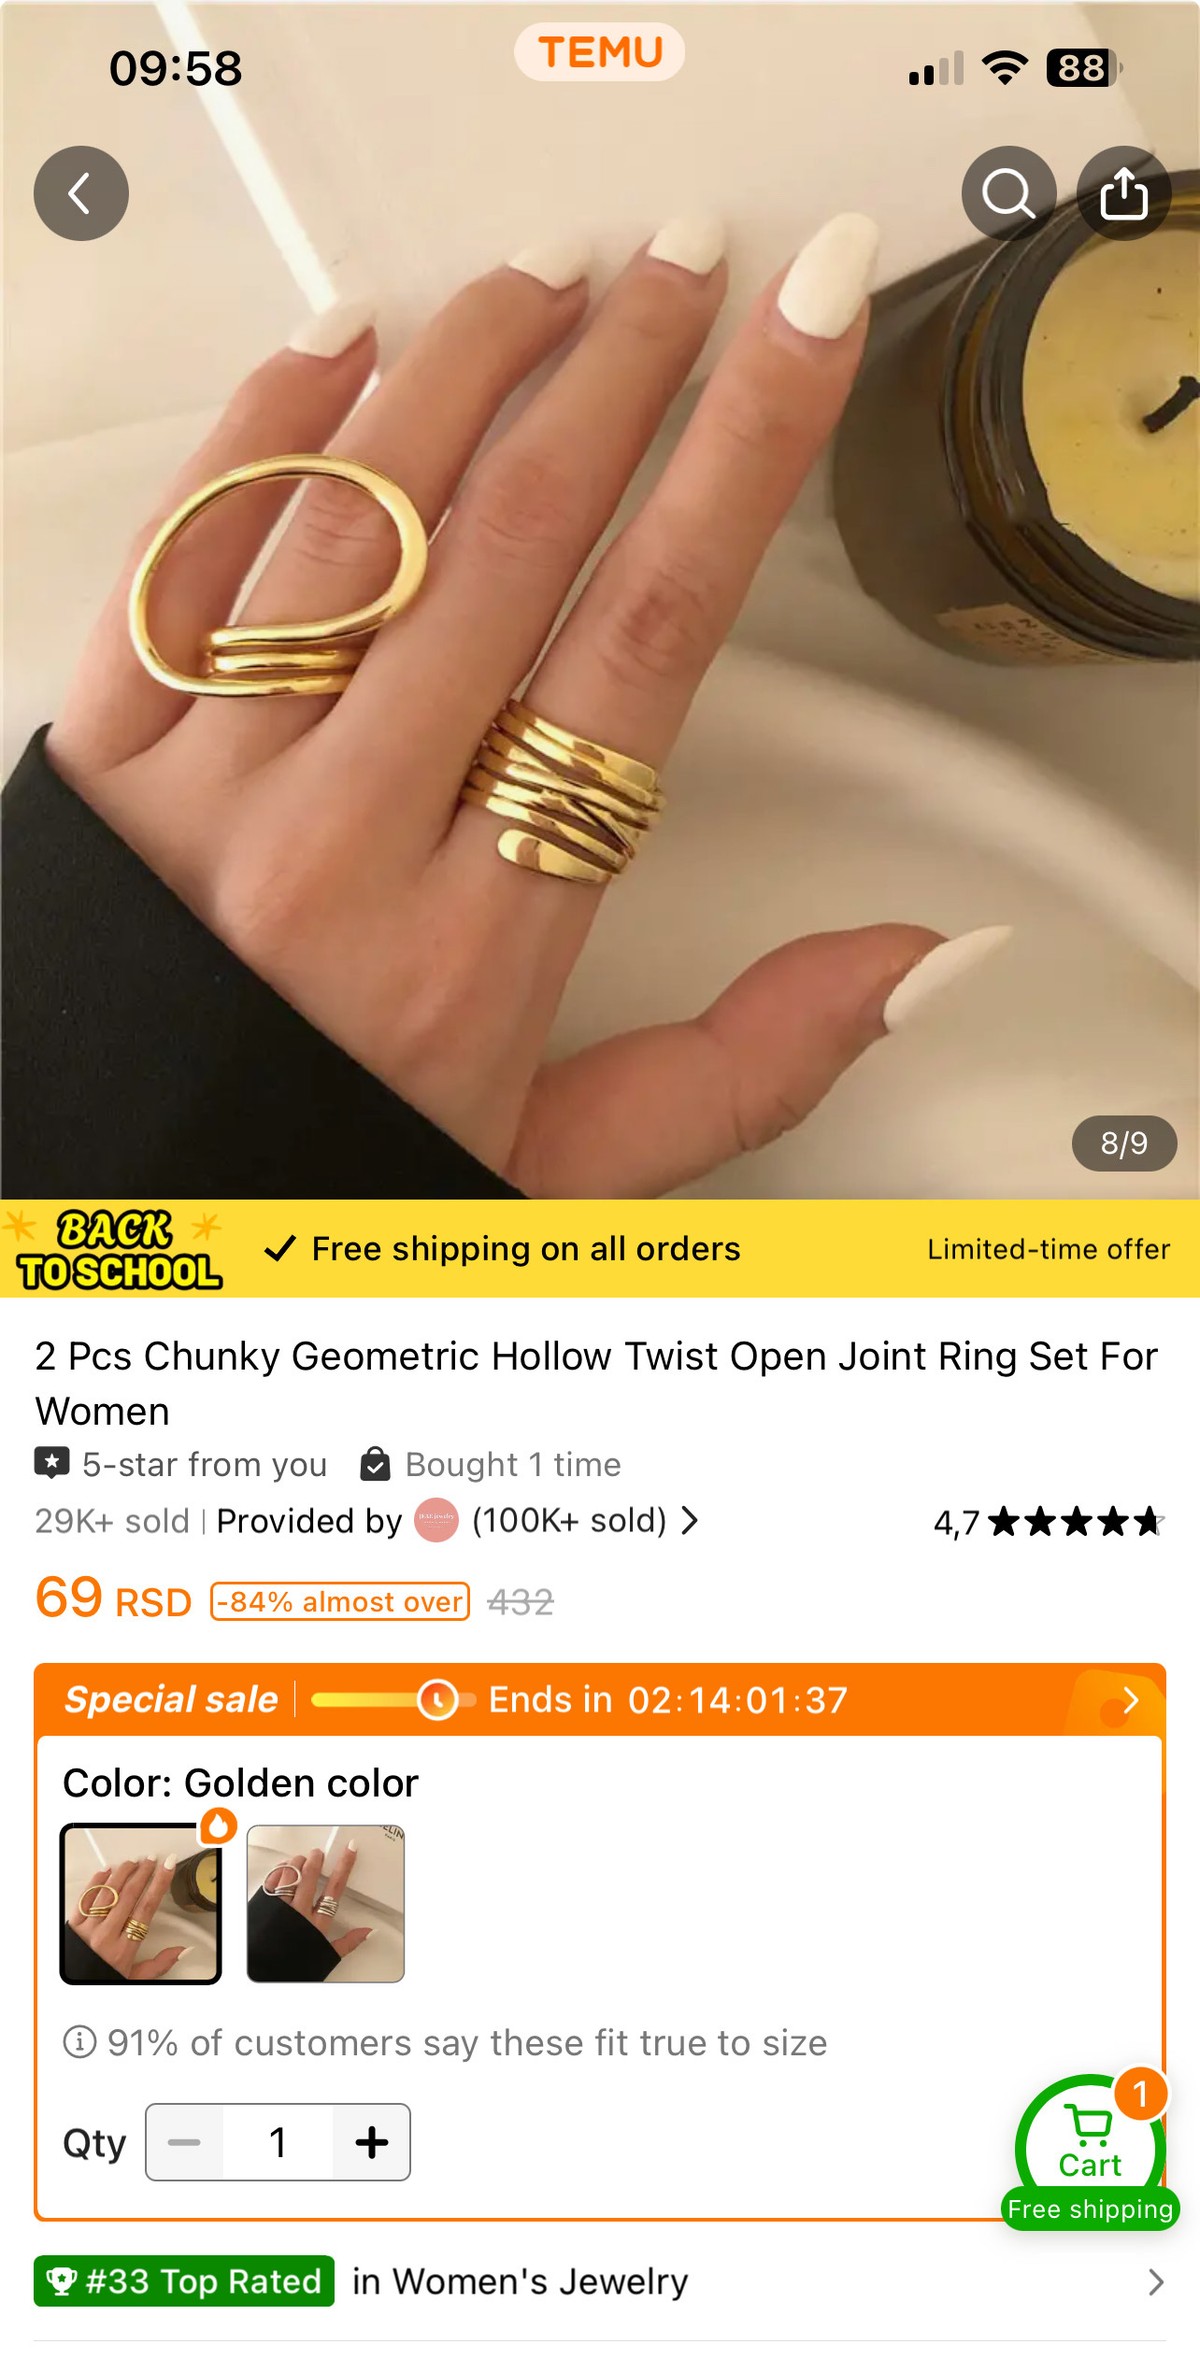1200x2358 pixels.
Task: Open the floating Cart button
Action: tap(1090, 2151)
